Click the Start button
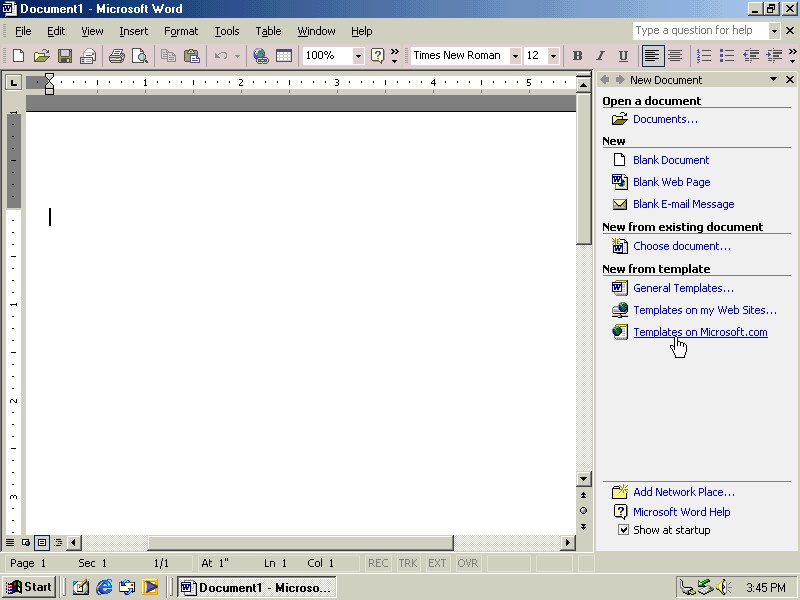 click(x=29, y=587)
